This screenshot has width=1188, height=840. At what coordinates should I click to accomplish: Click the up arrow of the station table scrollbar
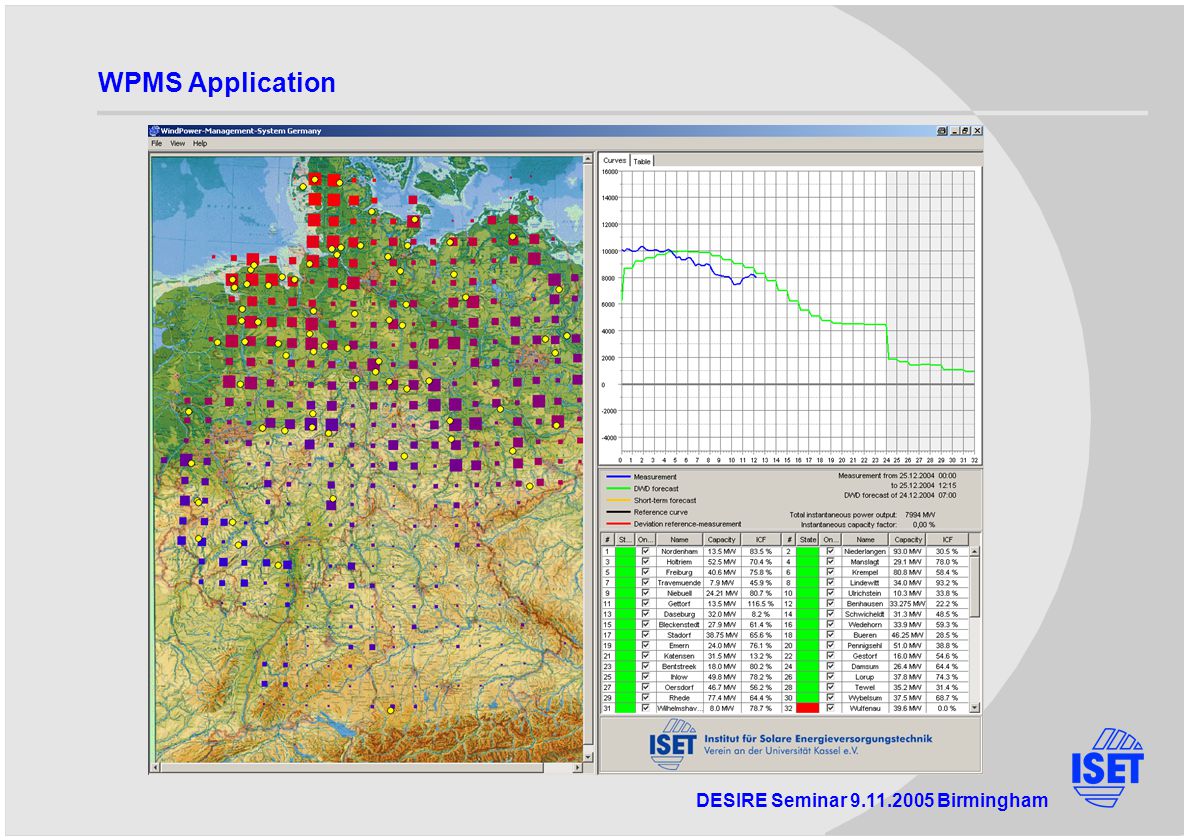click(975, 551)
